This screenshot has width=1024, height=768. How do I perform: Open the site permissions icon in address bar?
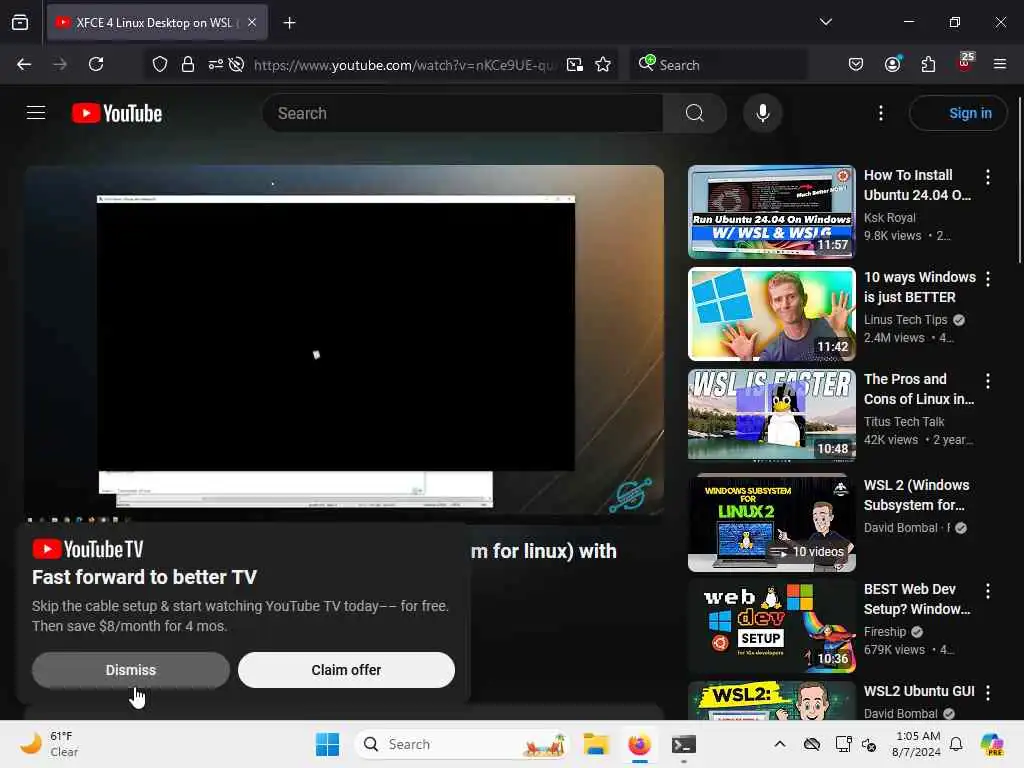point(216,64)
